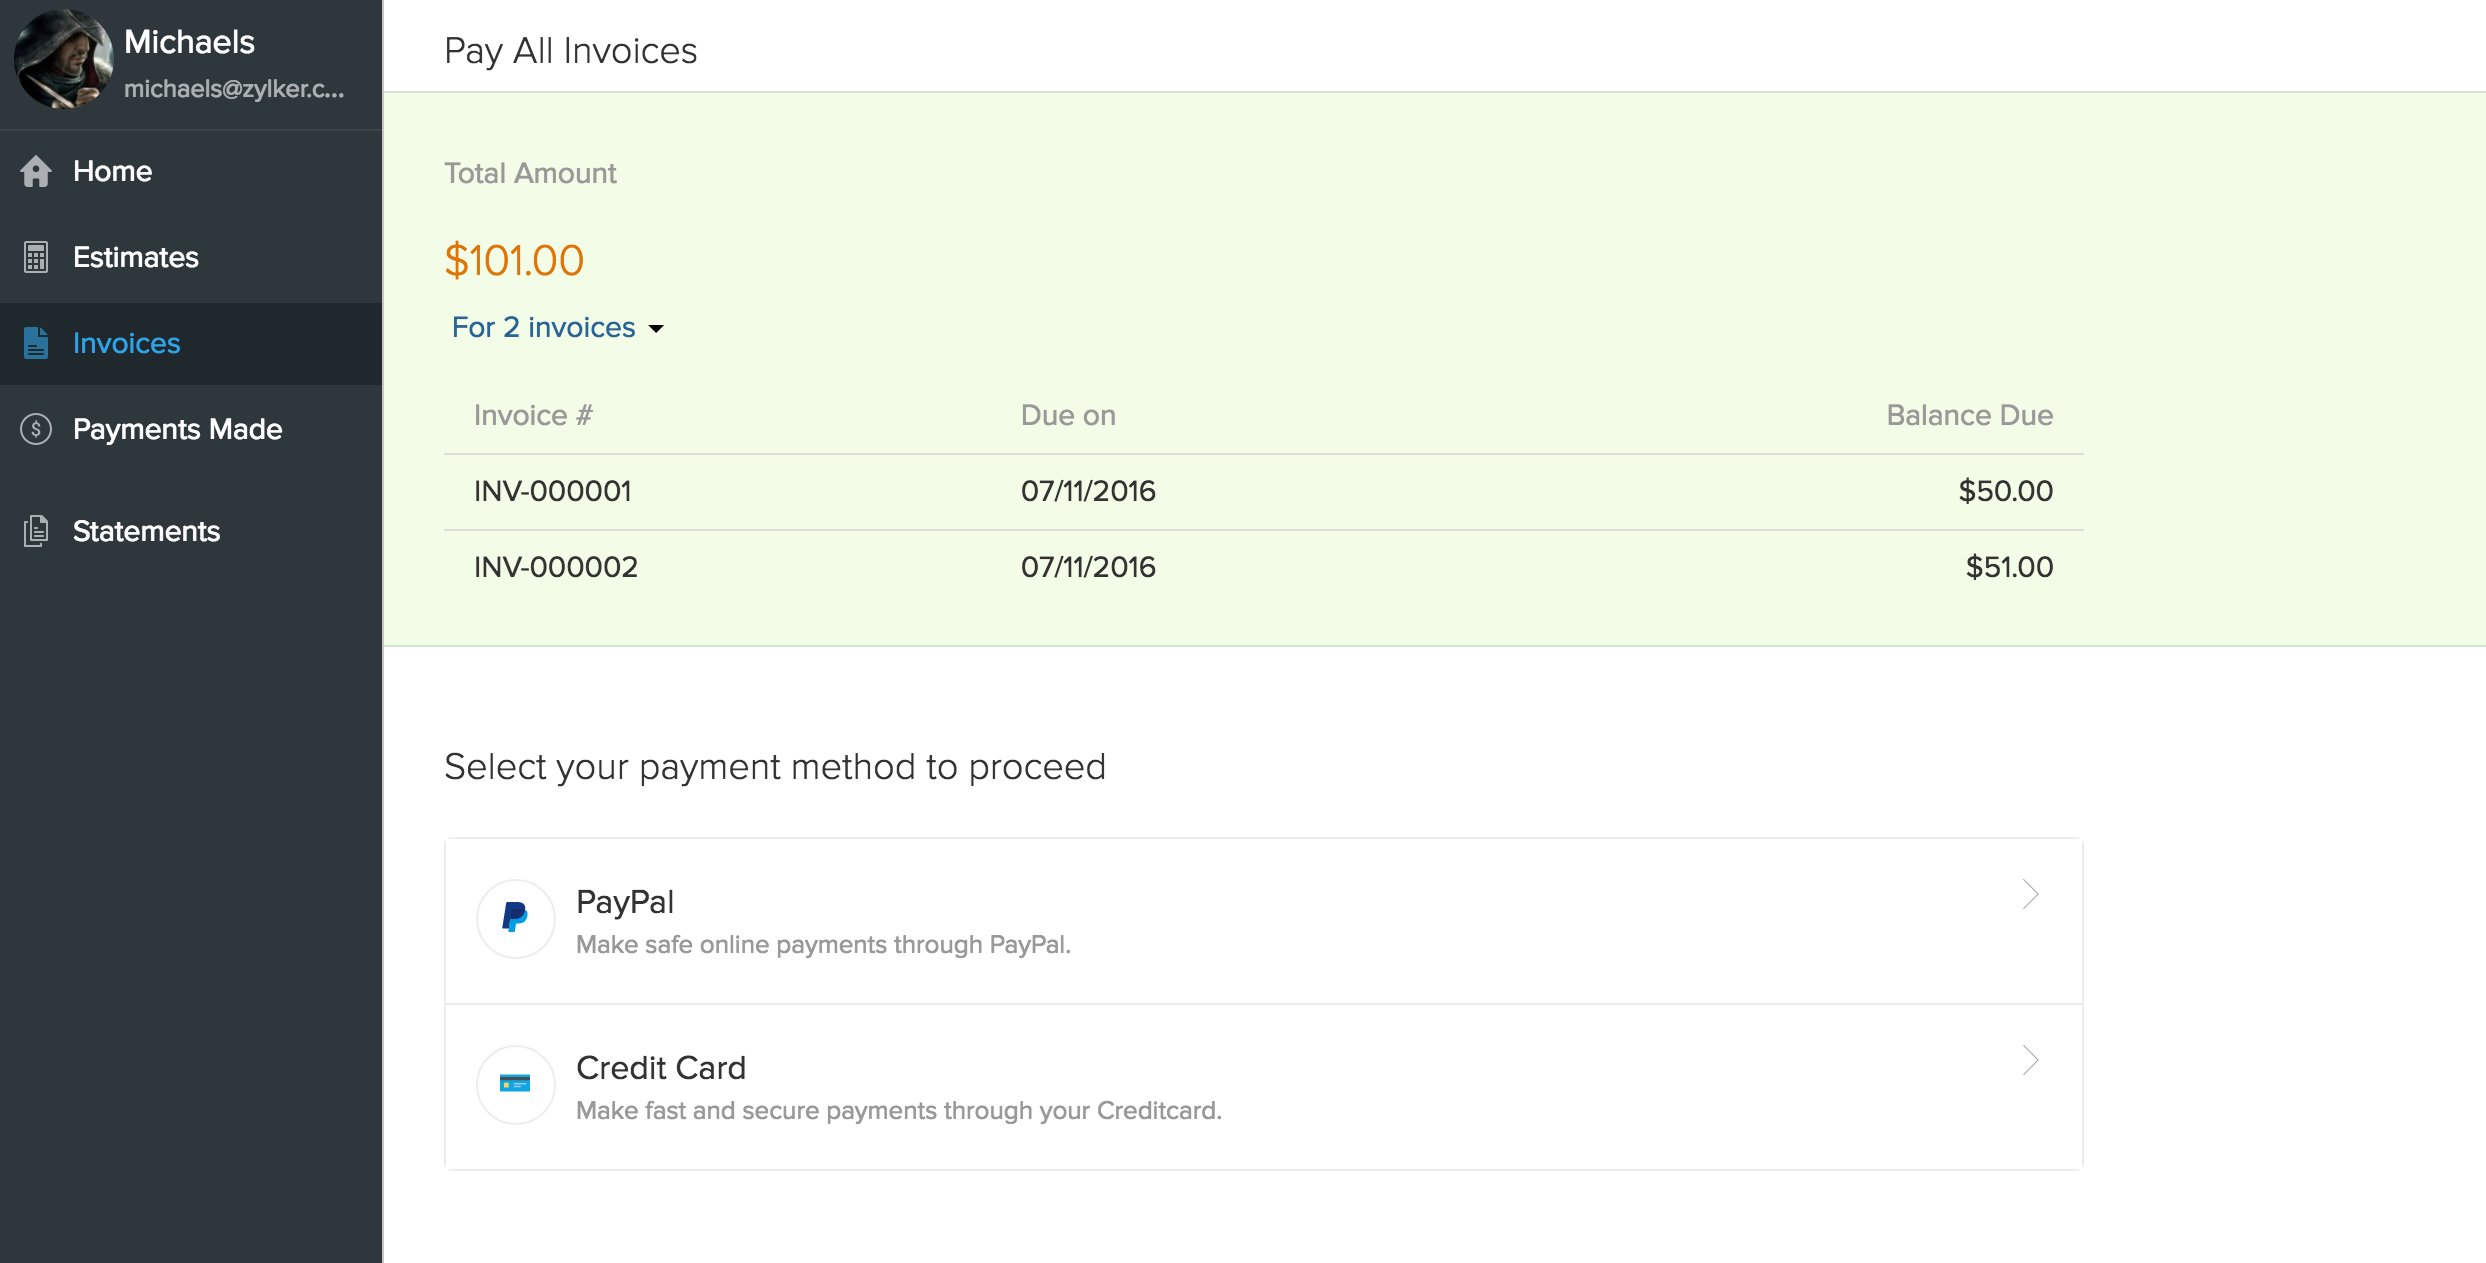Click the Home house icon
Screen dimensions: 2486x1263
click(36, 170)
